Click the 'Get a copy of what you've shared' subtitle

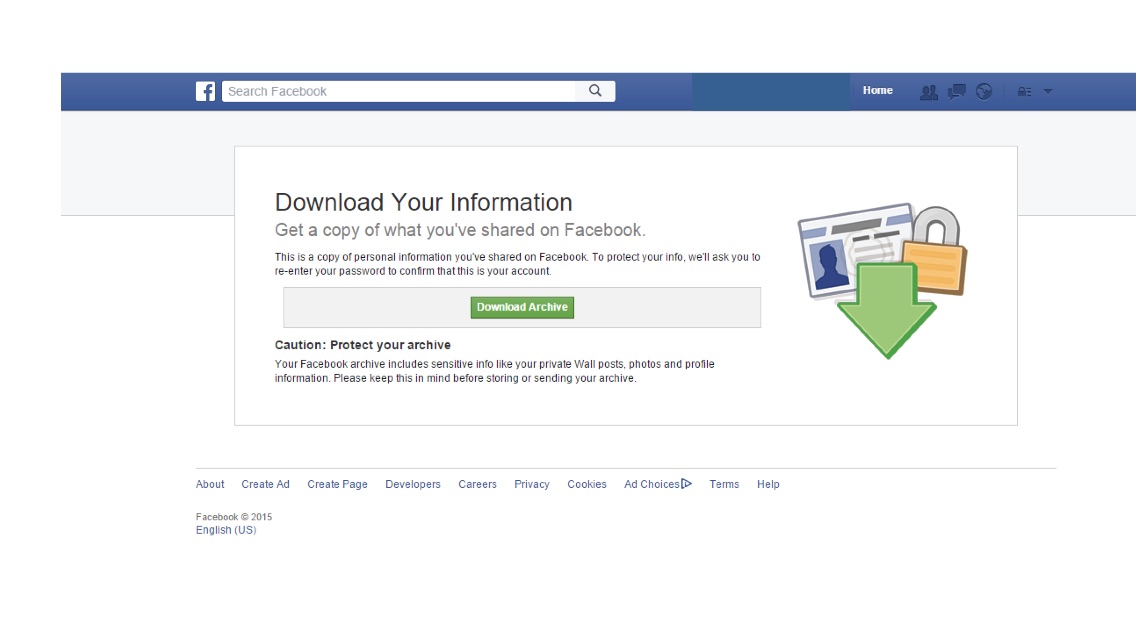click(460, 230)
